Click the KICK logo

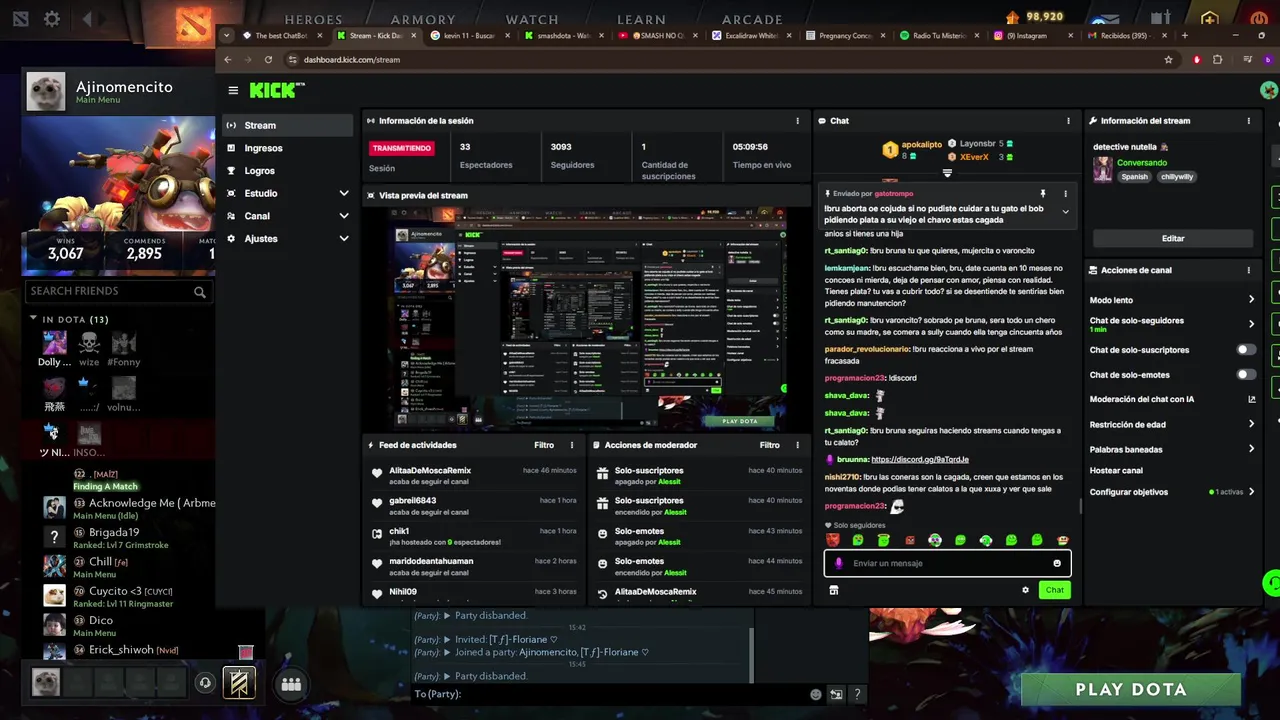pos(276,90)
